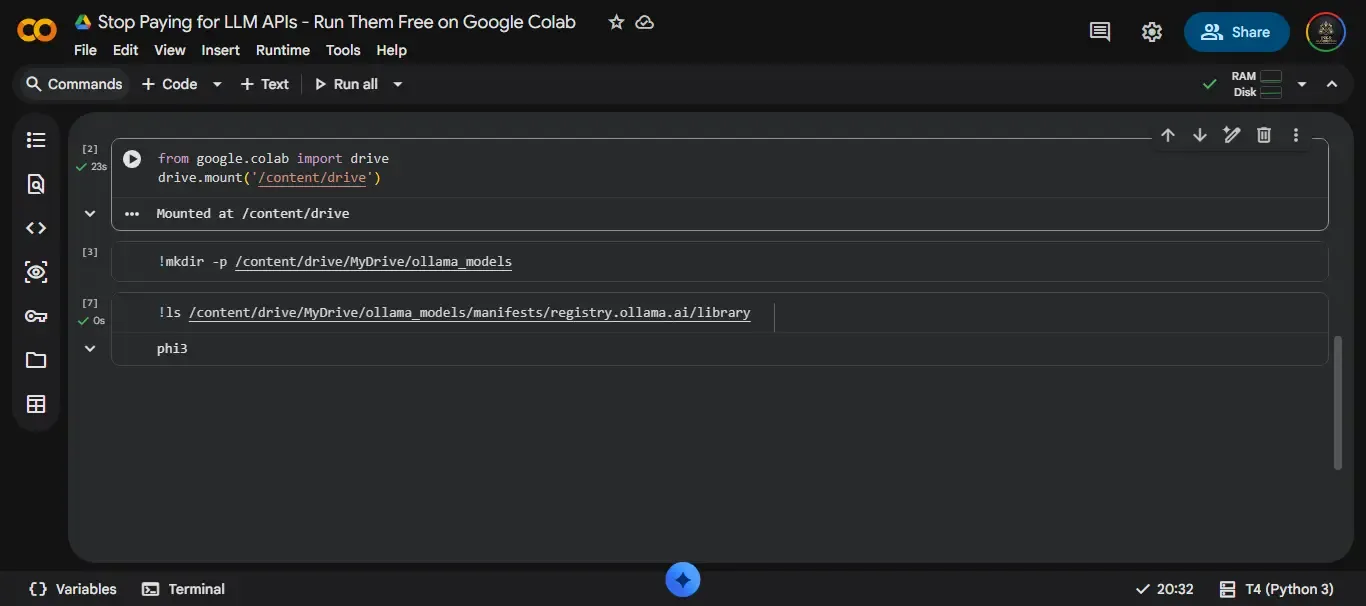The width and height of the screenshot is (1366, 606).
Task: Check the cloud save status icon
Action: click(645, 22)
